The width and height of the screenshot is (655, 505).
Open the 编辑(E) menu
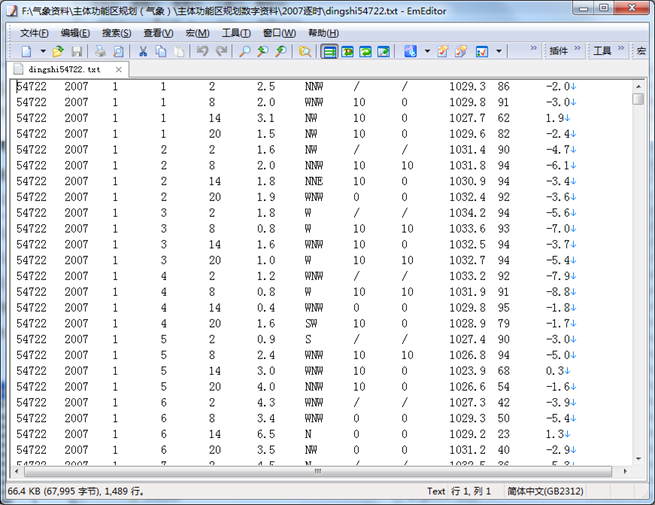75,33
